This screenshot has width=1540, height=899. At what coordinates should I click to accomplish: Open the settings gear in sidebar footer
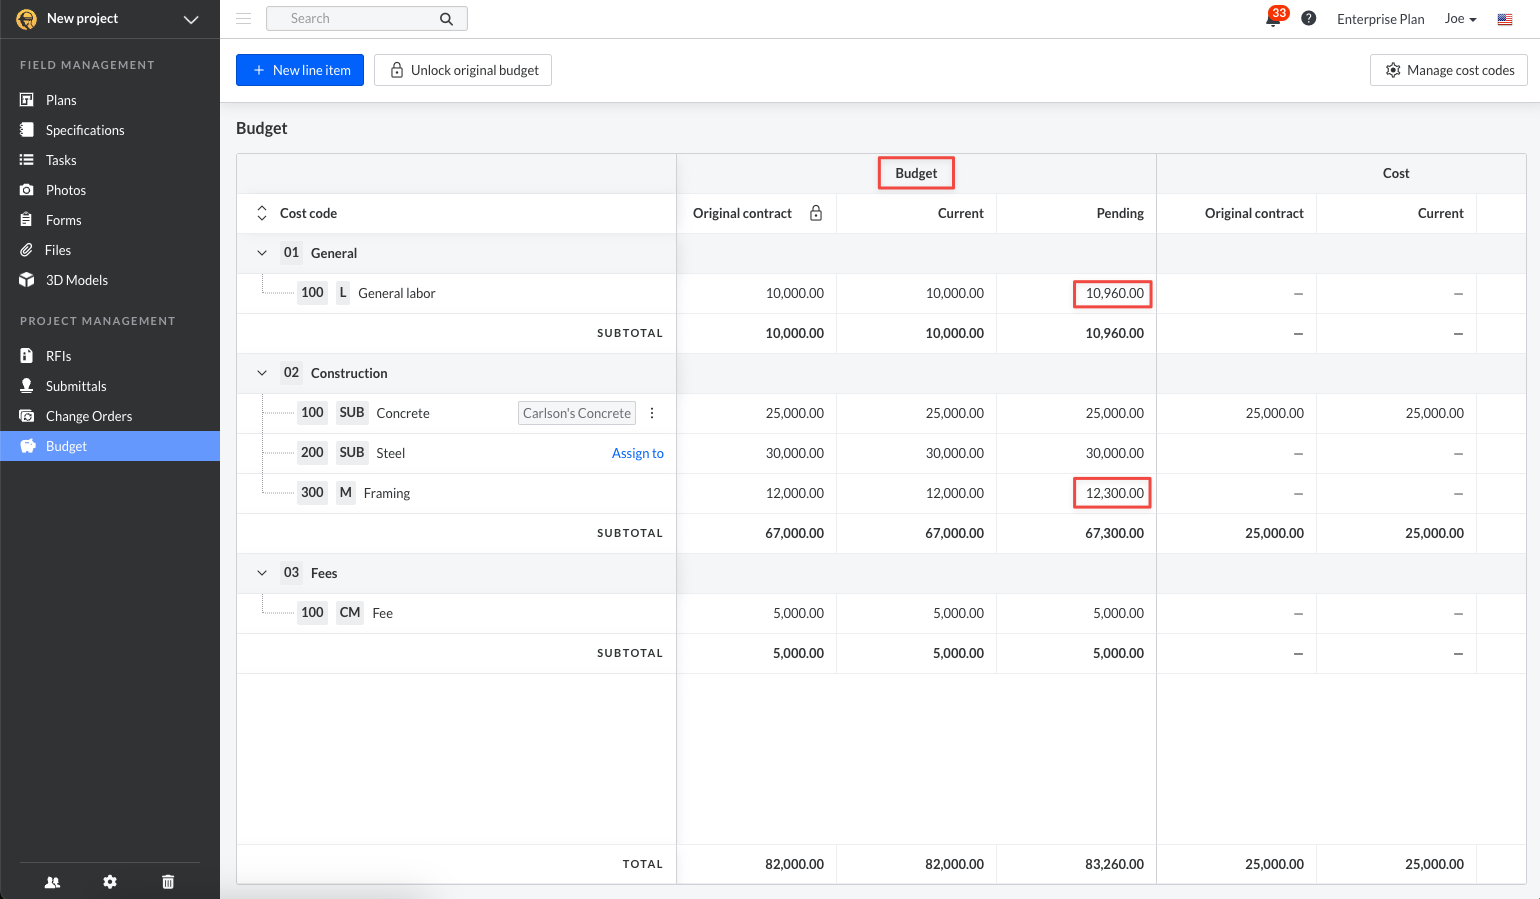[x=110, y=882]
